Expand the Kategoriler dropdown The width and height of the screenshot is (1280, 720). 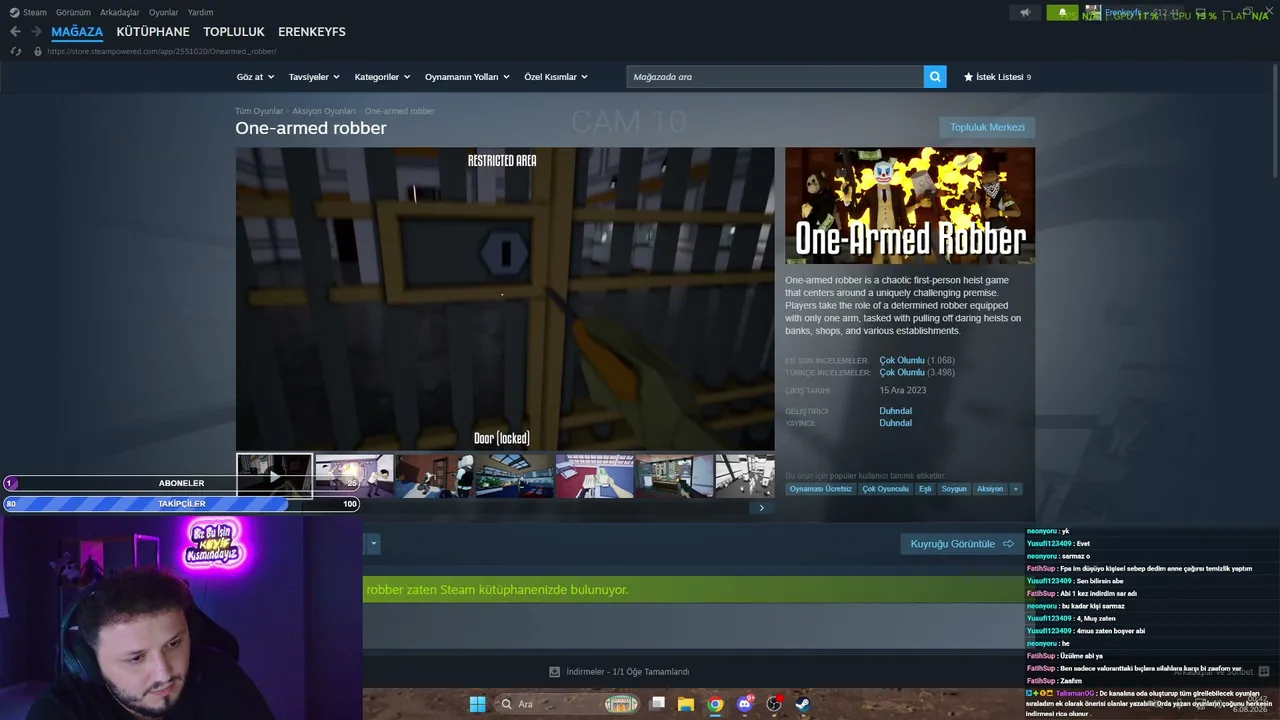pyautogui.click(x=382, y=77)
